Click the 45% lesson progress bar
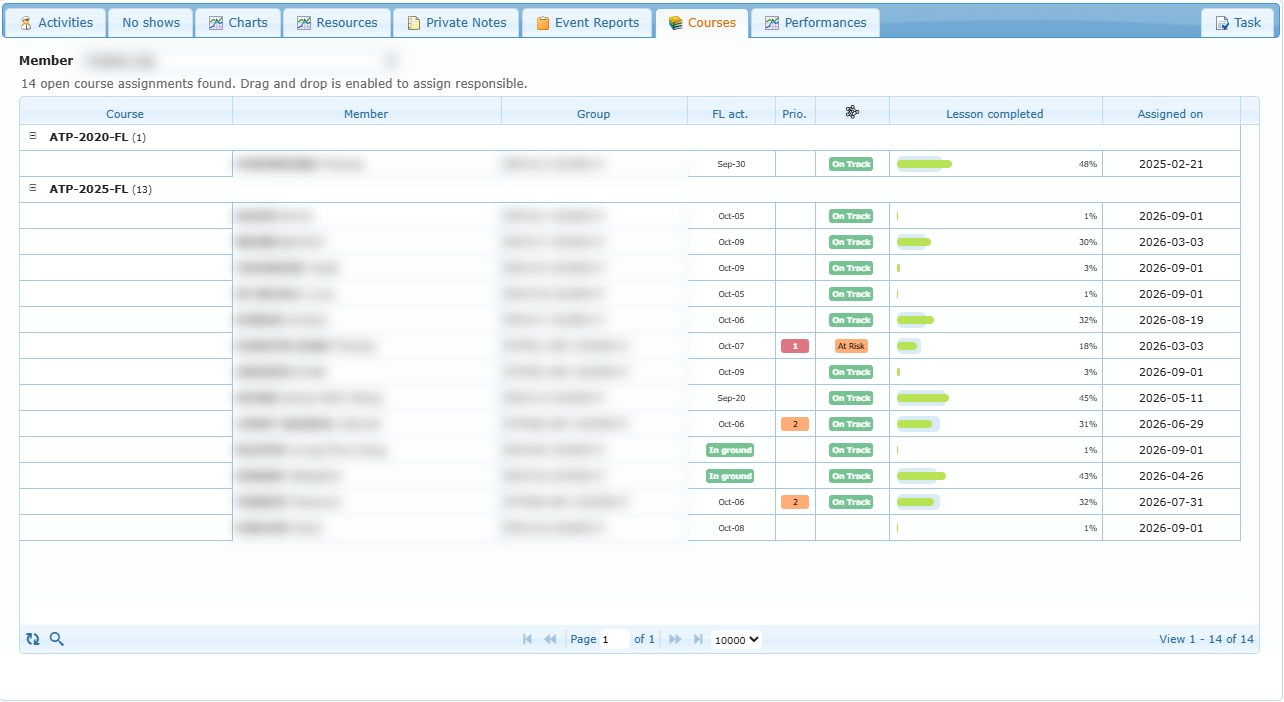 point(922,398)
